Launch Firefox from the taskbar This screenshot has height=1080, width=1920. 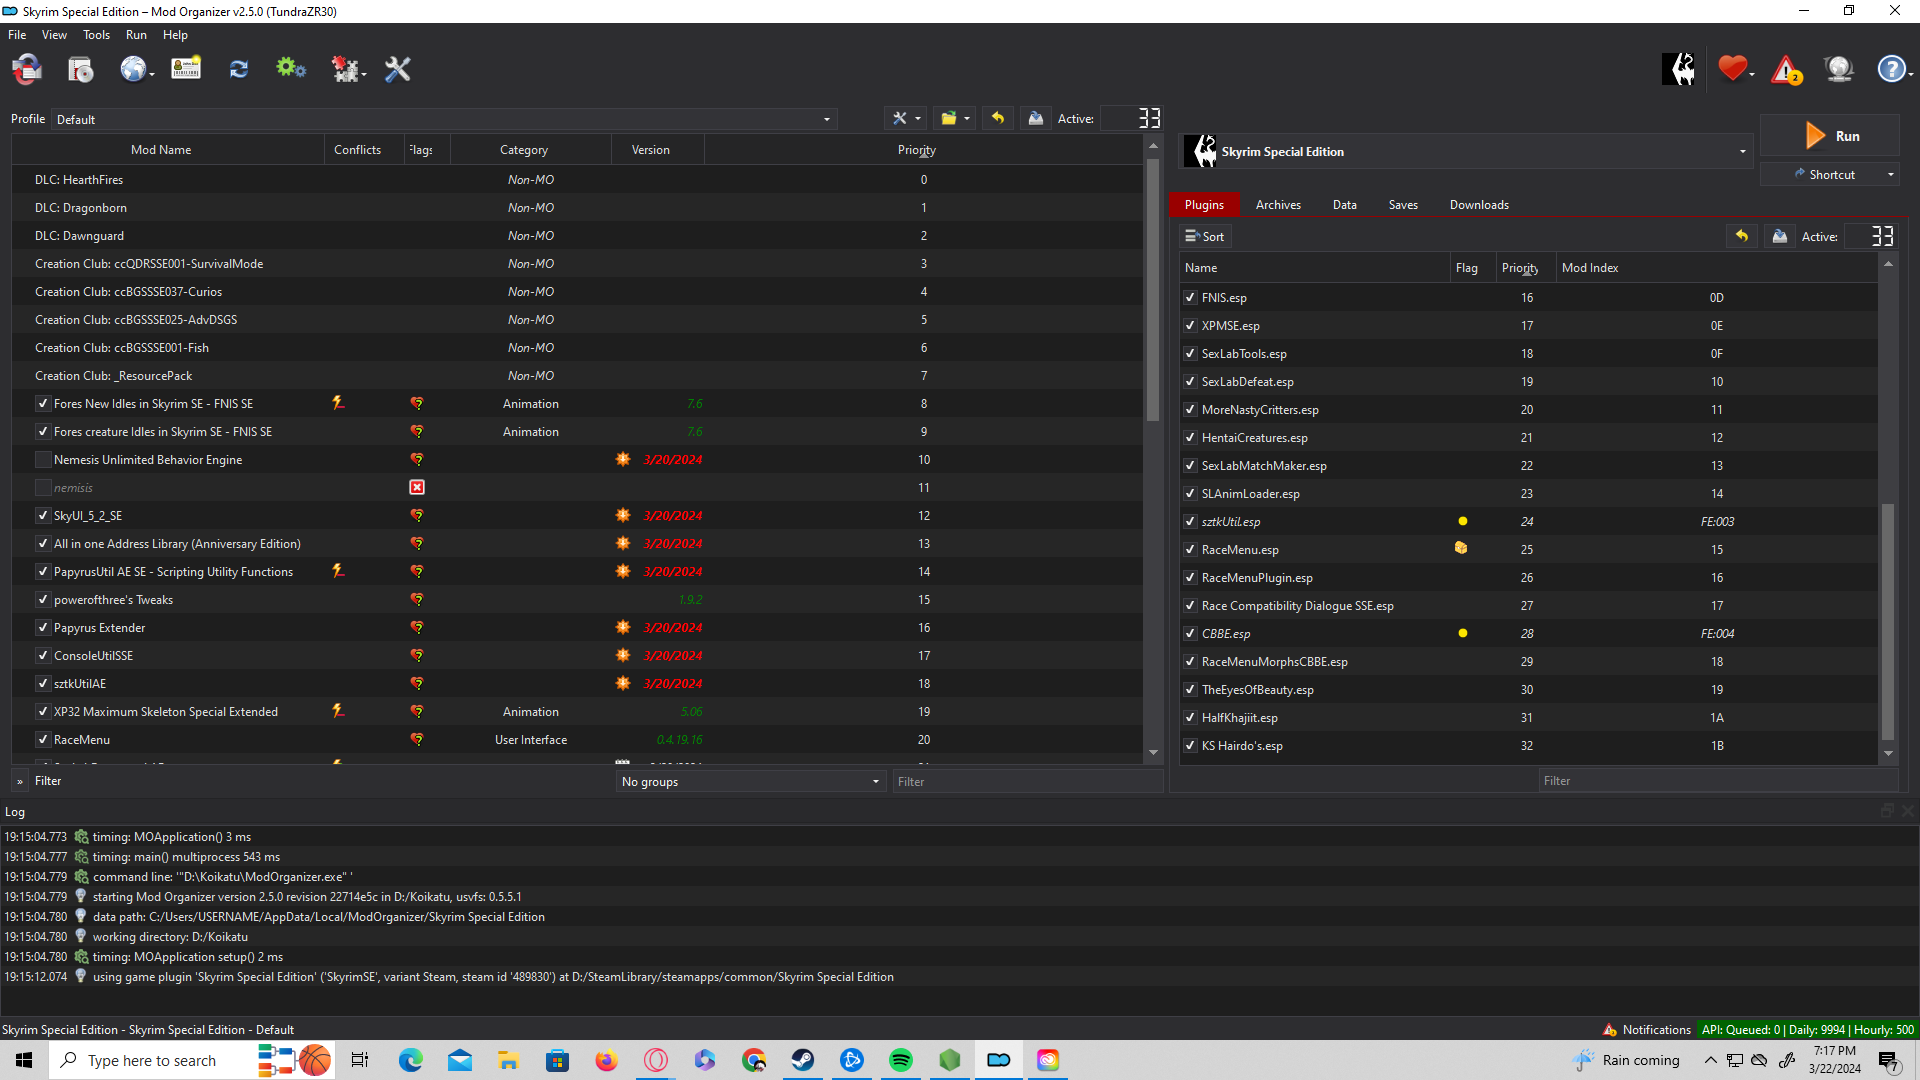(607, 1060)
